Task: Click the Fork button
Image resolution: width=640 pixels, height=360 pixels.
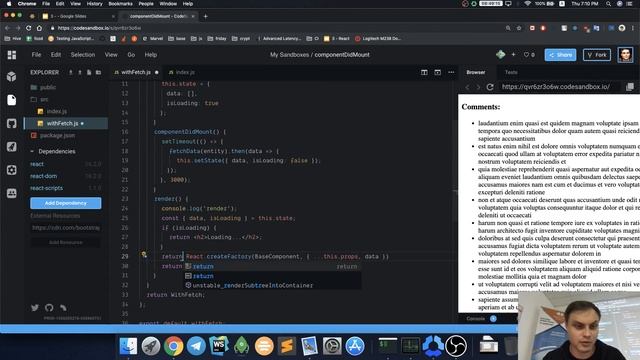Action: tap(597, 55)
